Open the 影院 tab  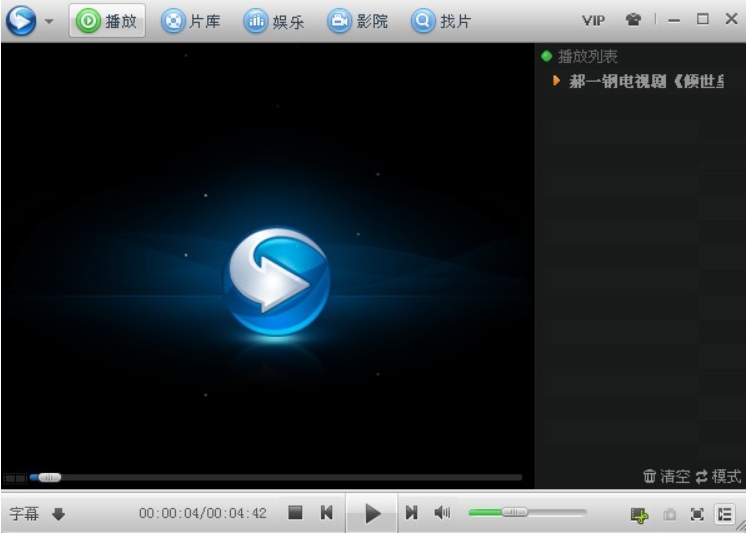point(359,20)
